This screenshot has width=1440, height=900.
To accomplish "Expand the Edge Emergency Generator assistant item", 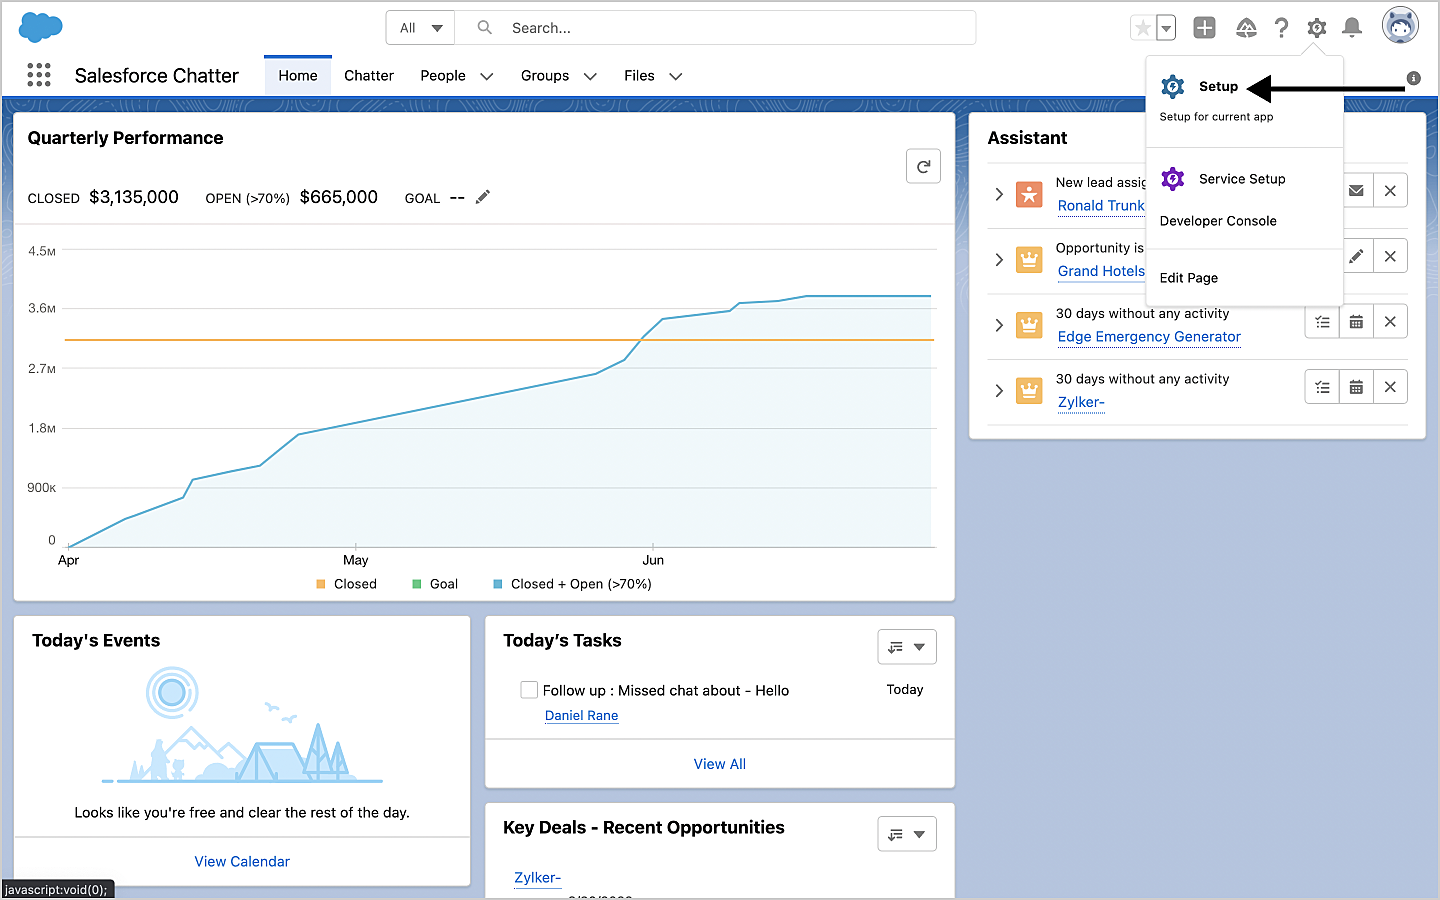I will tap(998, 325).
